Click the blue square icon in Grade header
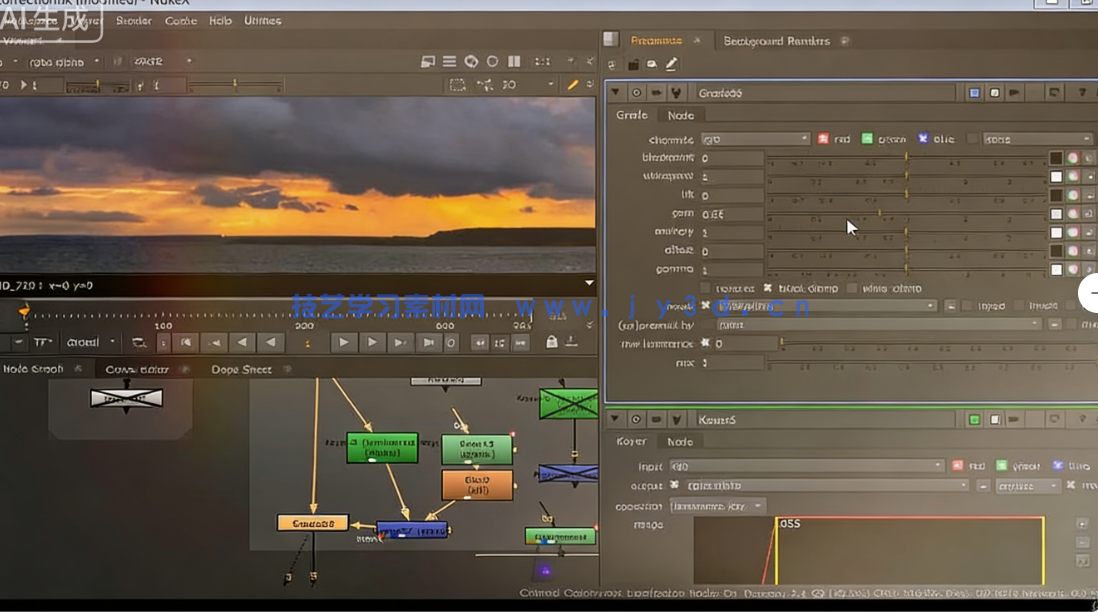The image size is (1098, 612). [974, 93]
